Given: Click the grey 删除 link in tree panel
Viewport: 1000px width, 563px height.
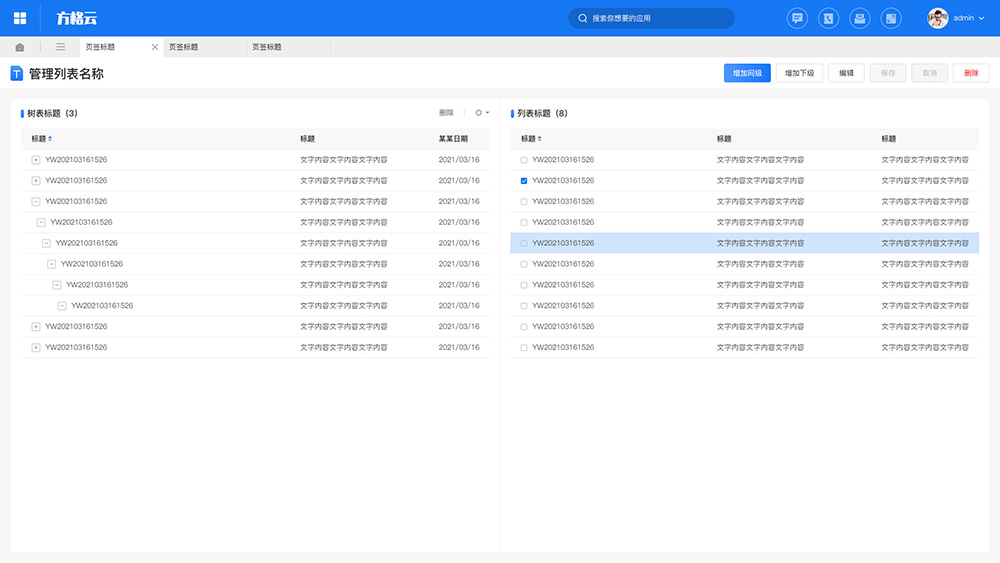Looking at the screenshot, I should tap(446, 113).
